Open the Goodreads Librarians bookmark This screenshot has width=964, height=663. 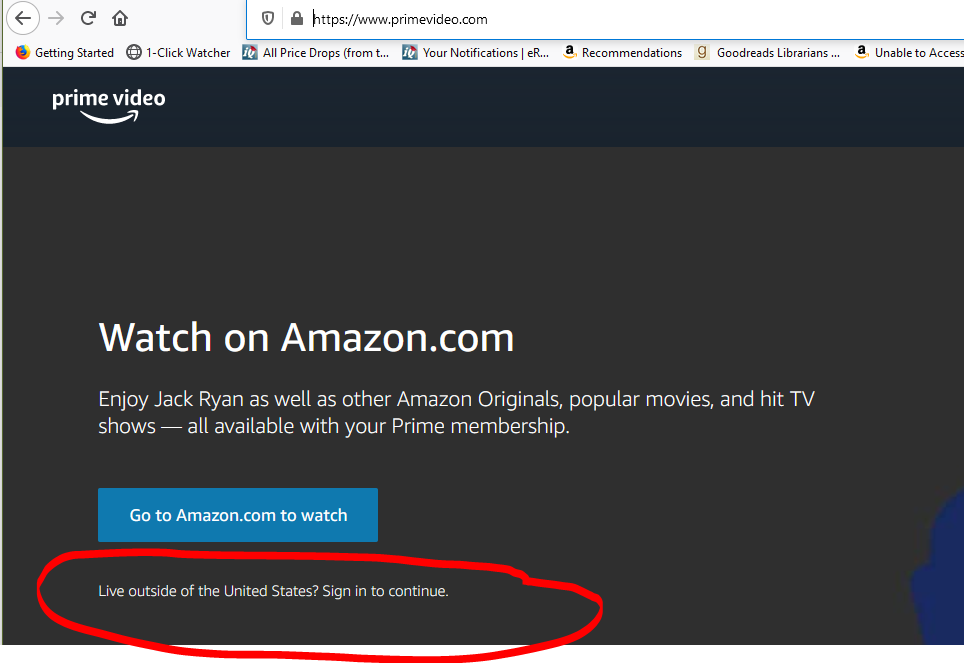768,53
